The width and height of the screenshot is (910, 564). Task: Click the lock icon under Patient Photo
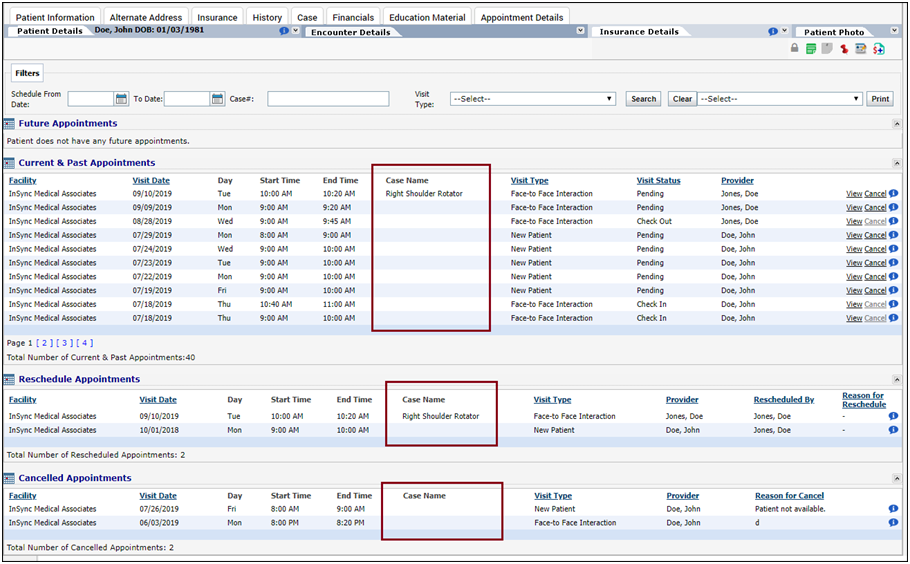click(x=795, y=48)
